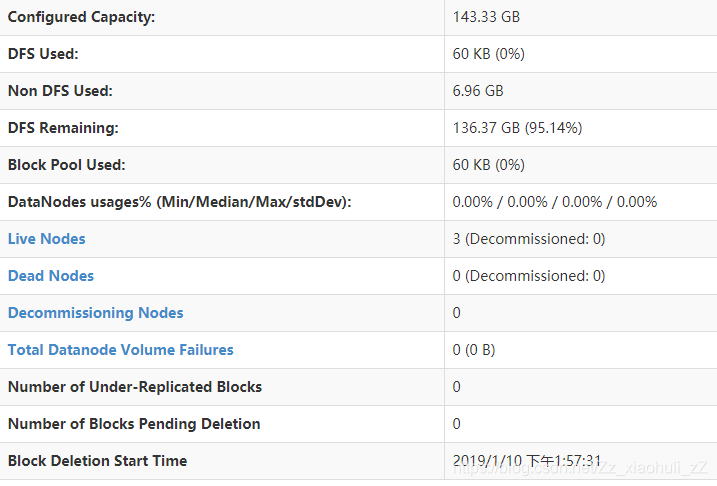The image size is (717, 486).
Task: Open Total Datanode Volume Failures link
Action: [x=121, y=350]
